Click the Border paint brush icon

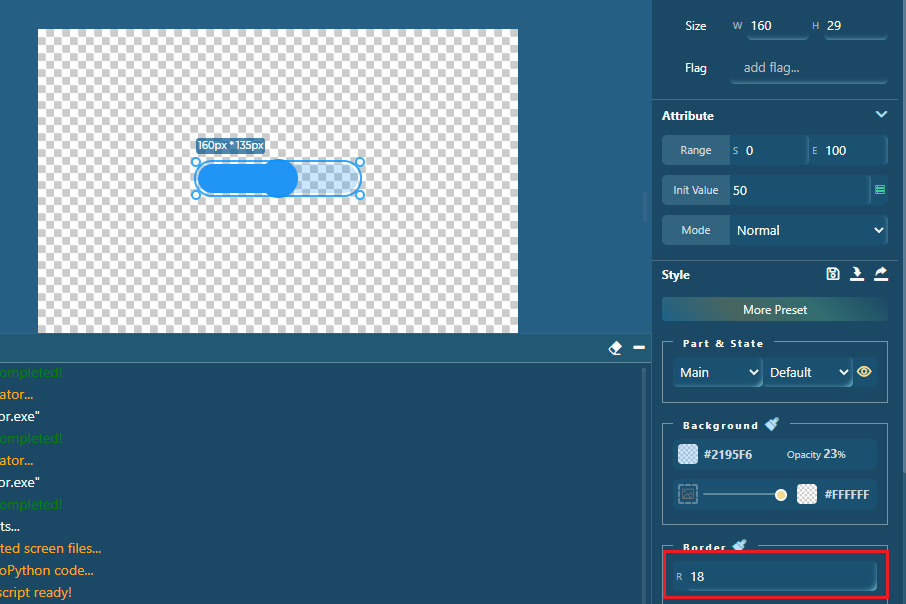(740, 545)
